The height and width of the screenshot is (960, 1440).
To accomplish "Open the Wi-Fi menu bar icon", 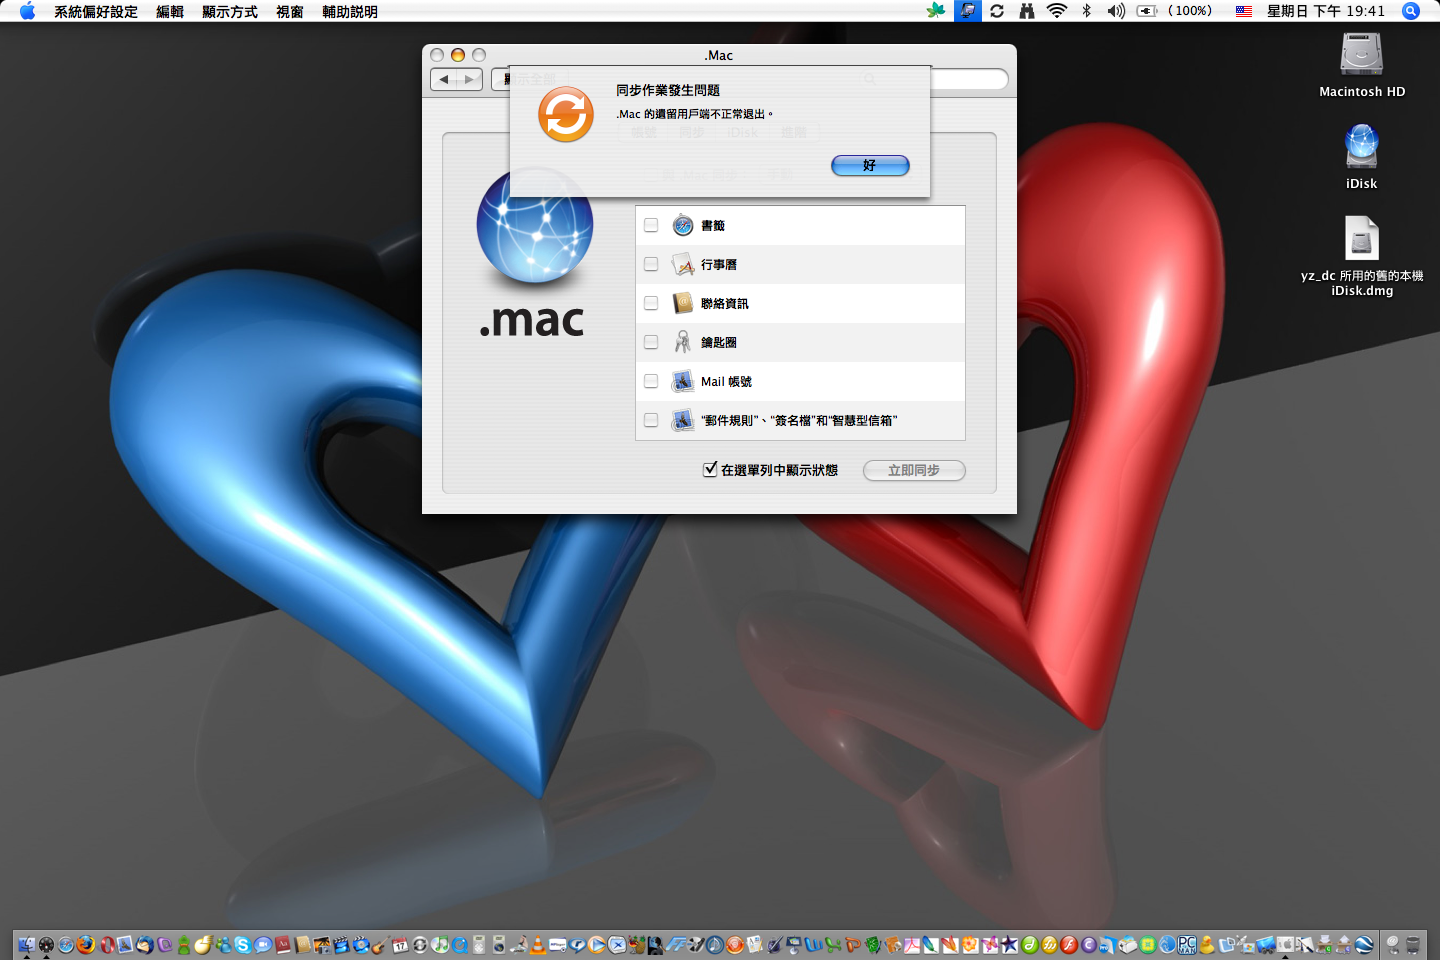I will (x=1057, y=11).
